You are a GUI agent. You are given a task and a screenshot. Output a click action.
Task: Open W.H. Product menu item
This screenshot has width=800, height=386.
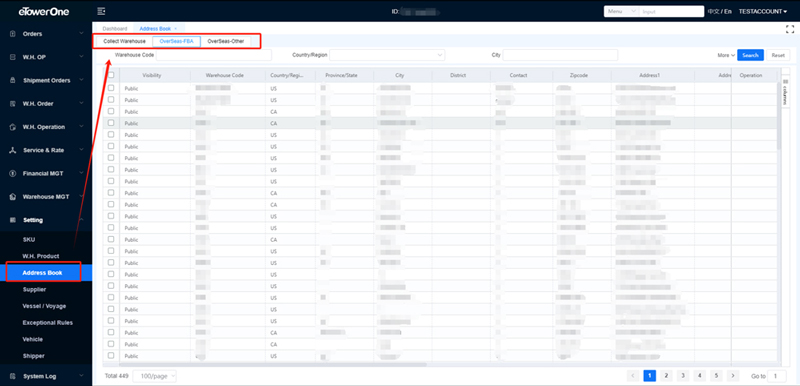(41, 256)
